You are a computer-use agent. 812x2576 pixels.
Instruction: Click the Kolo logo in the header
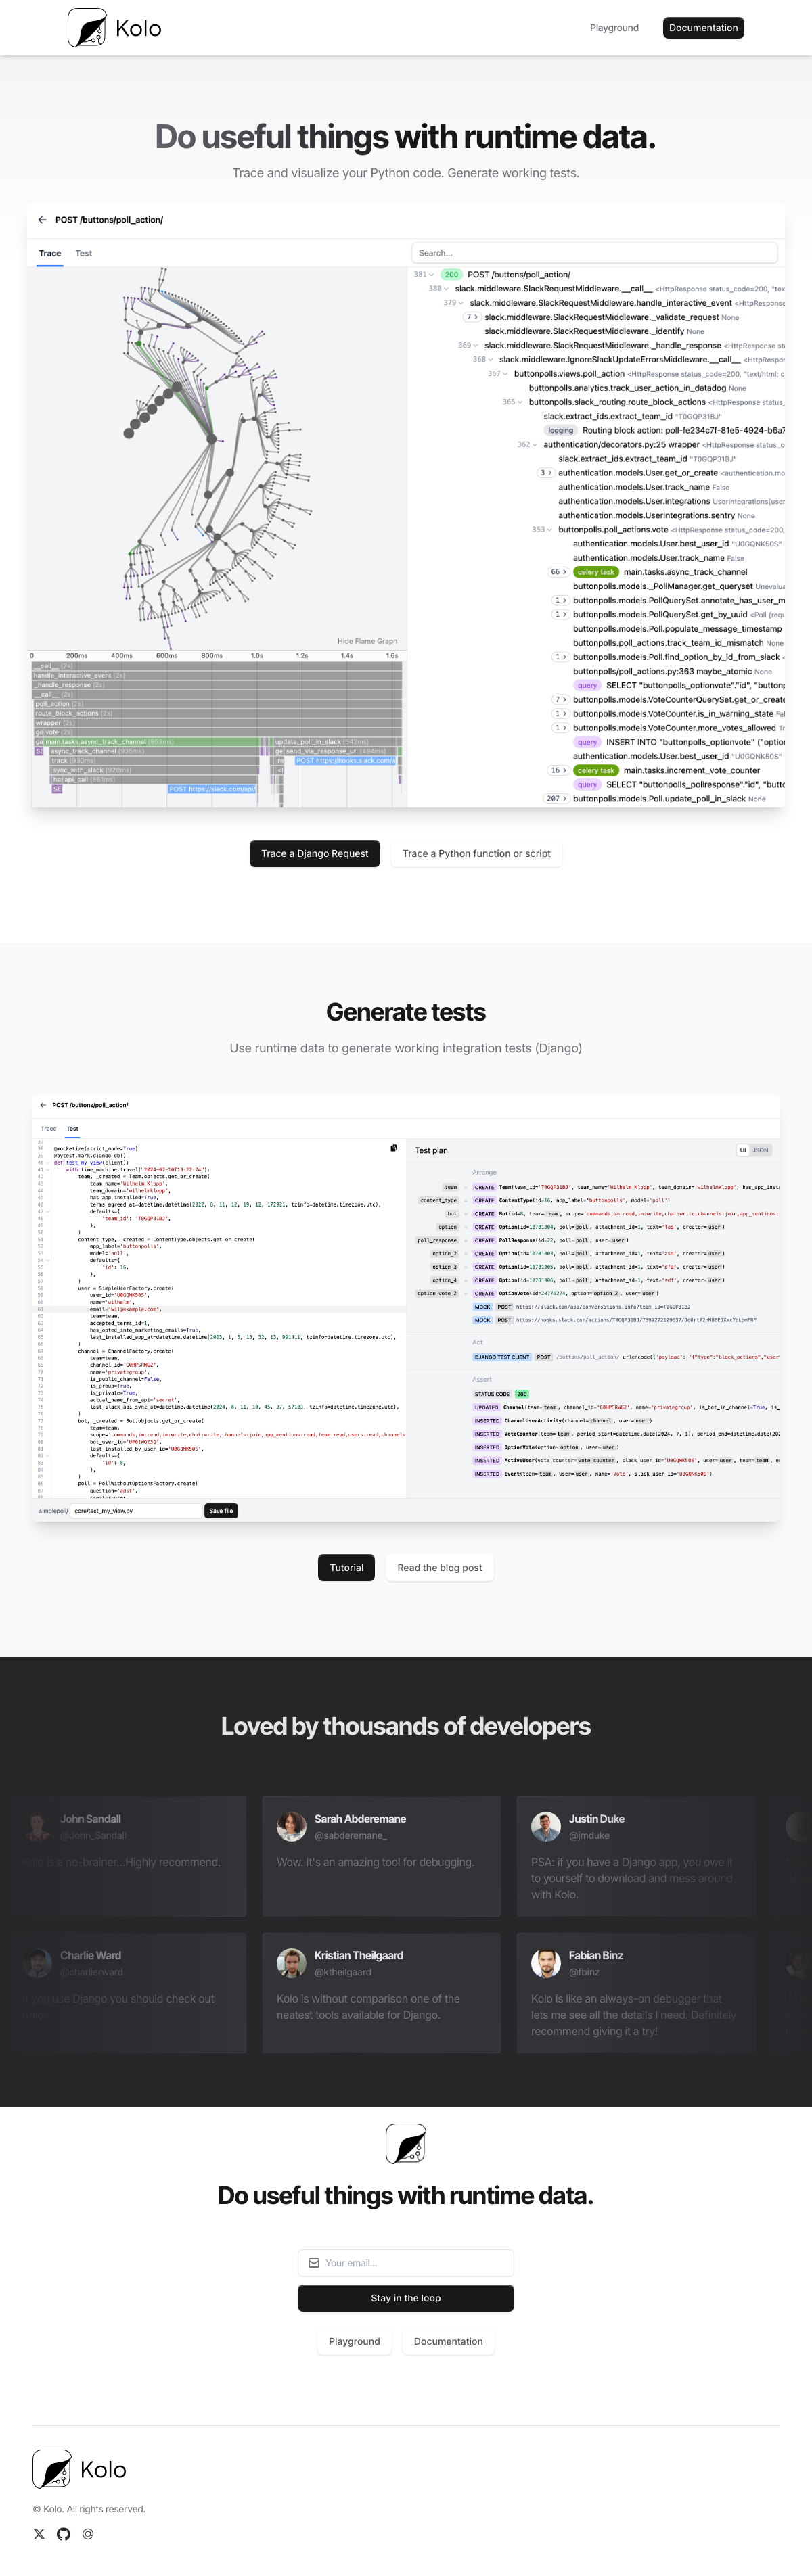[114, 28]
